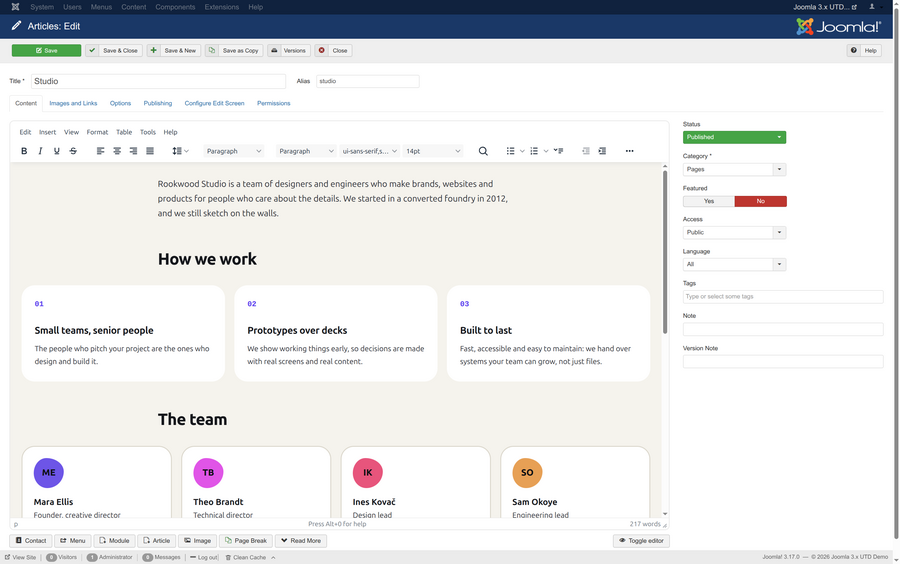The height and width of the screenshot is (564, 900).
Task: Switch to Options tab
Action: point(121,103)
